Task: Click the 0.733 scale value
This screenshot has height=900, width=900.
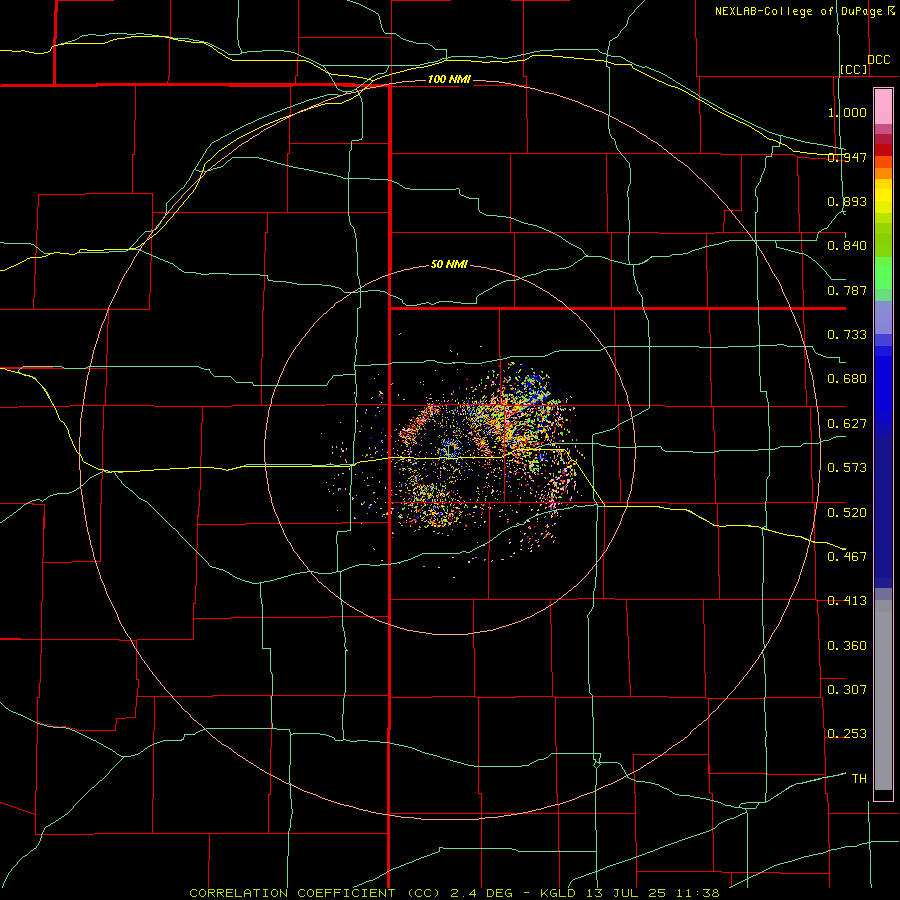Action: click(x=847, y=335)
